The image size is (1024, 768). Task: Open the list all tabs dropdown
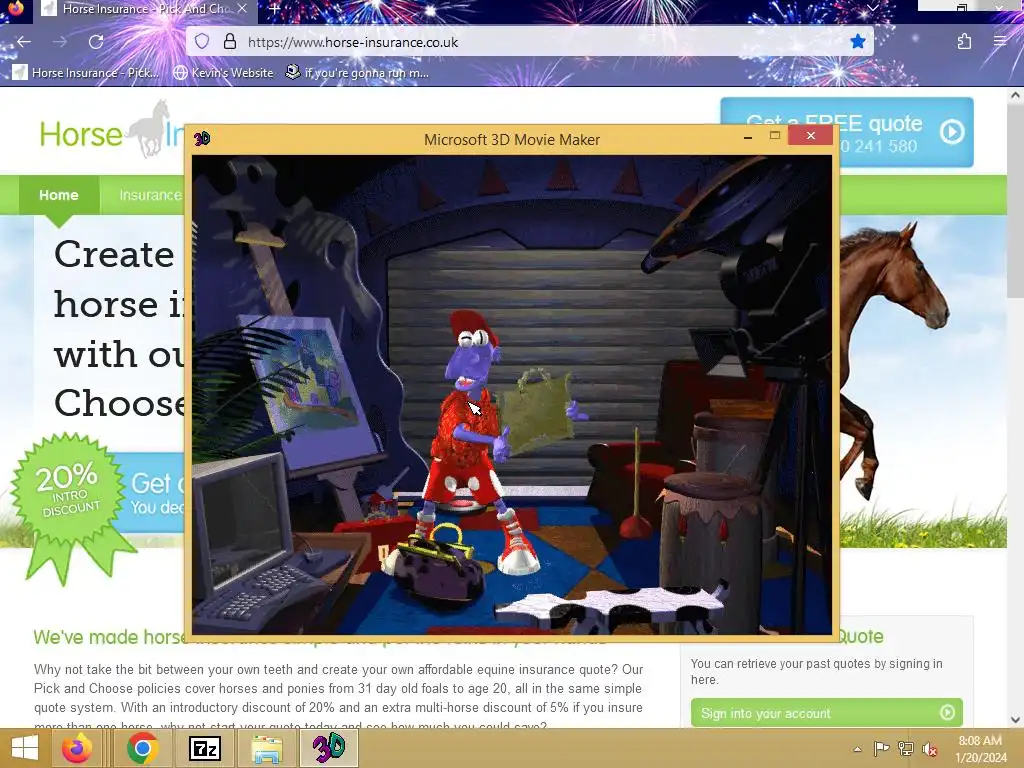[x=872, y=8]
